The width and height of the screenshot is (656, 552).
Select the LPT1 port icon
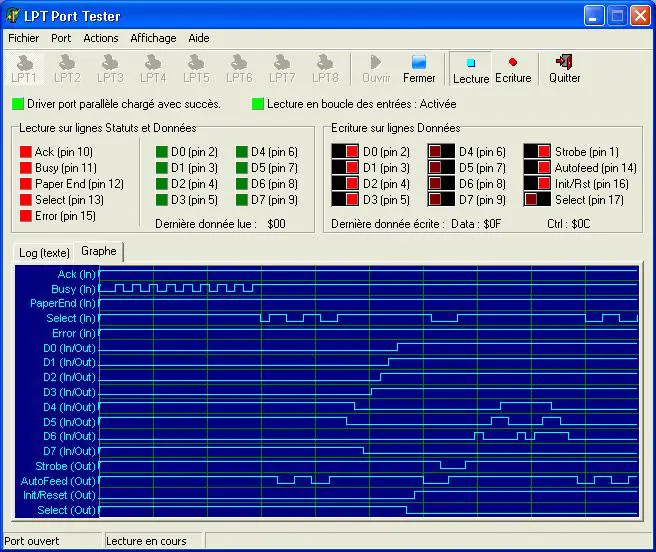(24, 69)
